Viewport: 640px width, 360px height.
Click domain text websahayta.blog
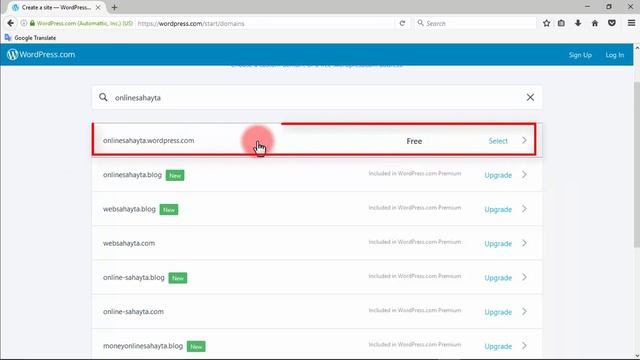(x=129, y=209)
